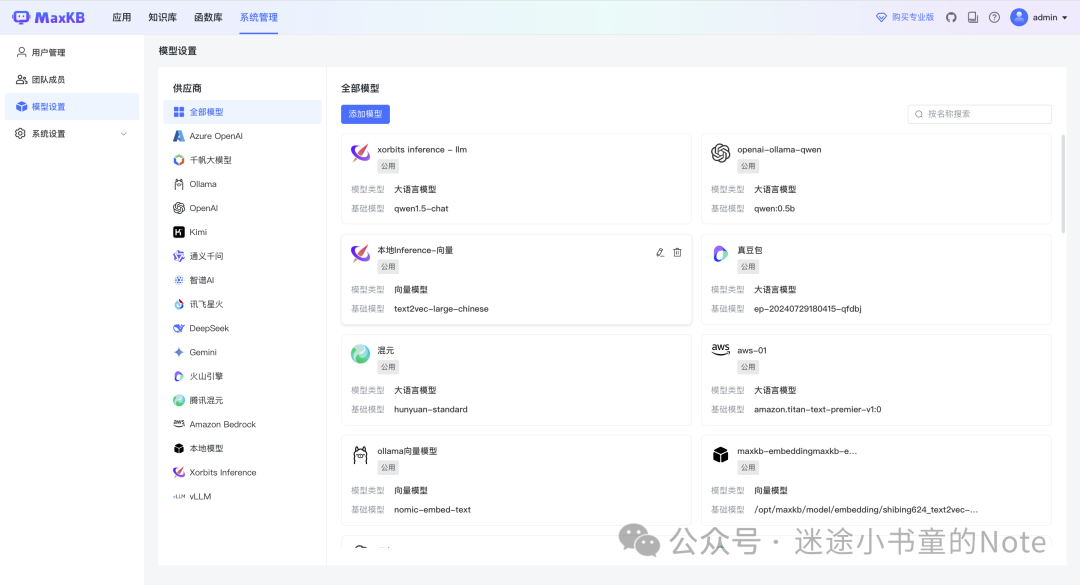This screenshot has height=585, width=1080.
Task: Click the maxkb-embedding card cube icon
Action: coord(720,455)
